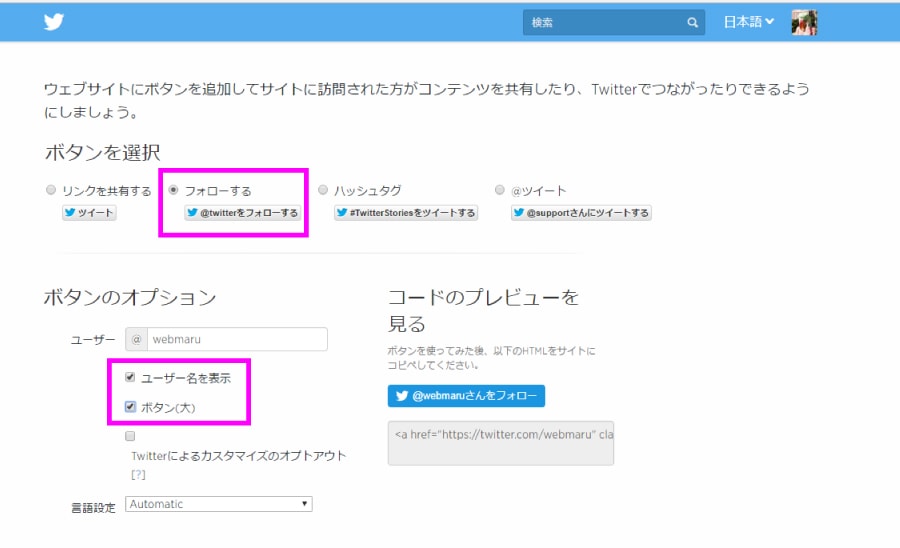This screenshot has height=548, width=900.
Task: Open the profile avatar thumbnail
Action: 804,22
